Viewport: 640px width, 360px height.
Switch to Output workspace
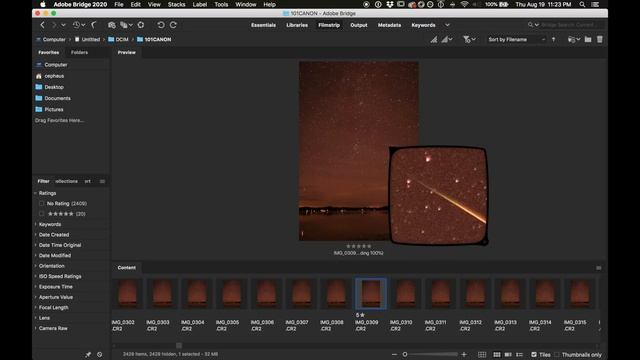pos(359,25)
